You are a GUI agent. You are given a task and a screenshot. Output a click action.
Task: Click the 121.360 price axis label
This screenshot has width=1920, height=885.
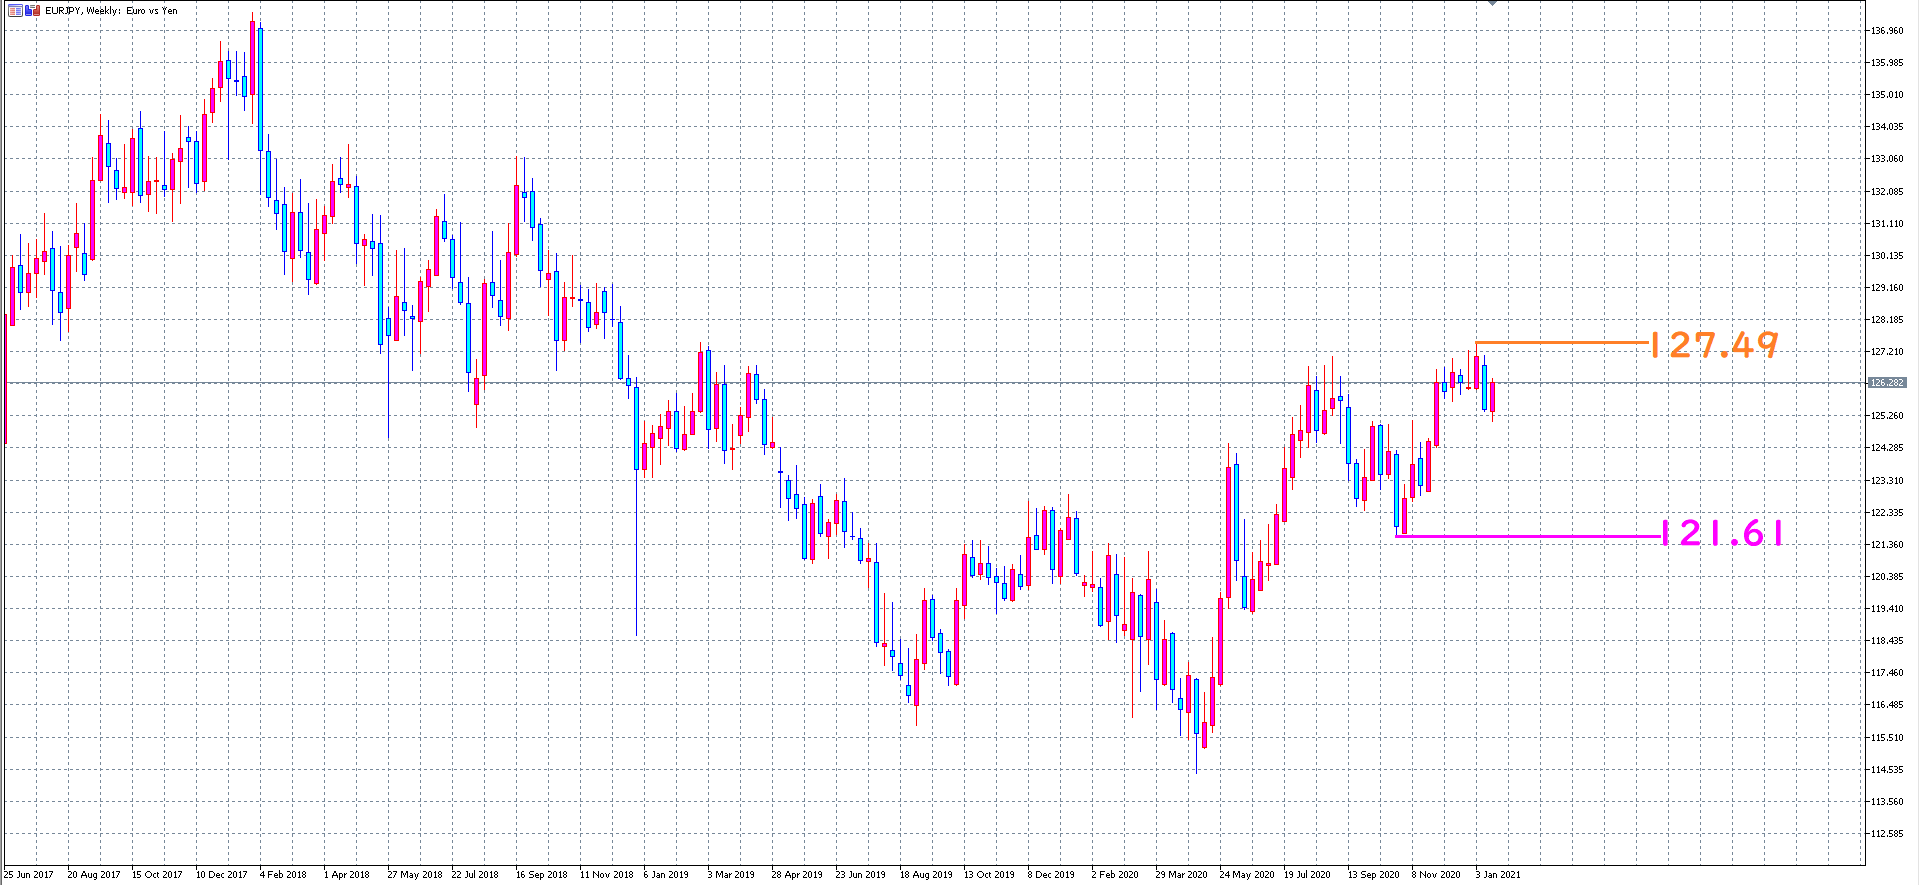(1887, 544)
